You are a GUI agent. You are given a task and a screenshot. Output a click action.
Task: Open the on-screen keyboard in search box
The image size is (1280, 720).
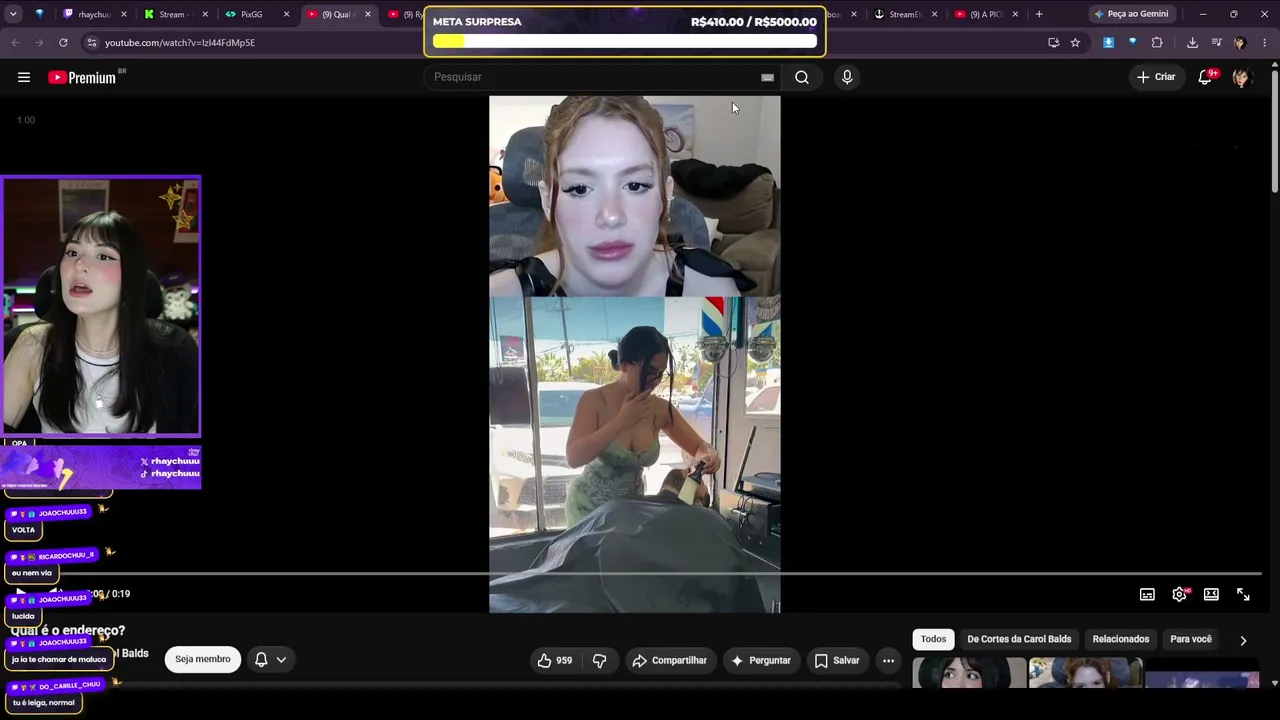pyautogui.click(x=767, y=77)
